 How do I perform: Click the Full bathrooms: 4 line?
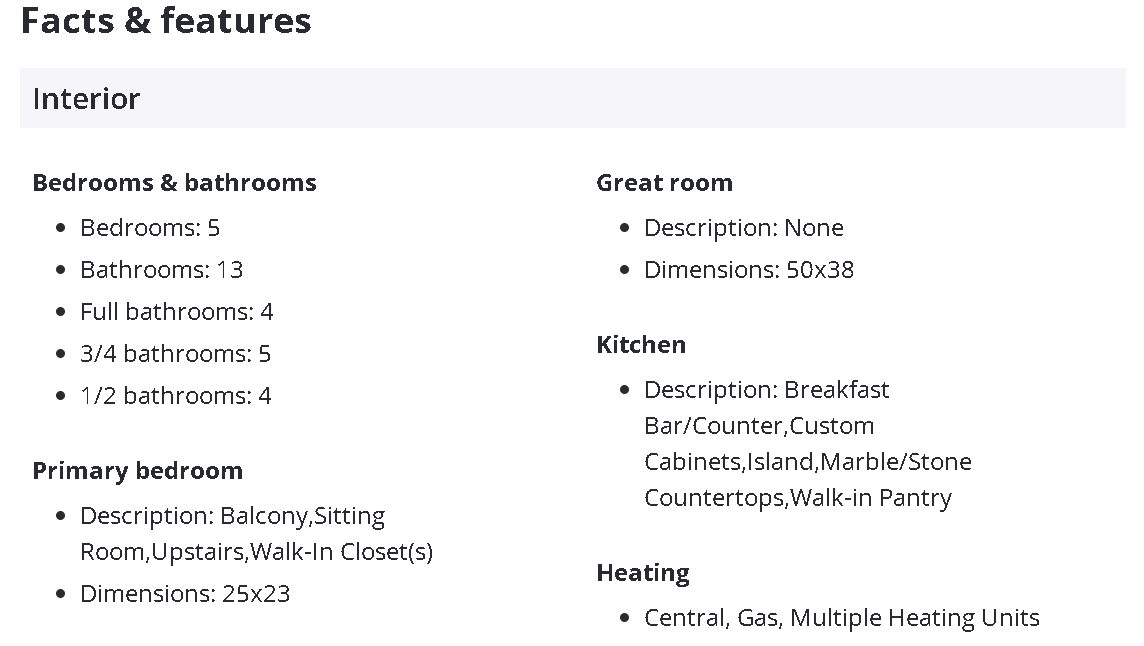[176, 312]
